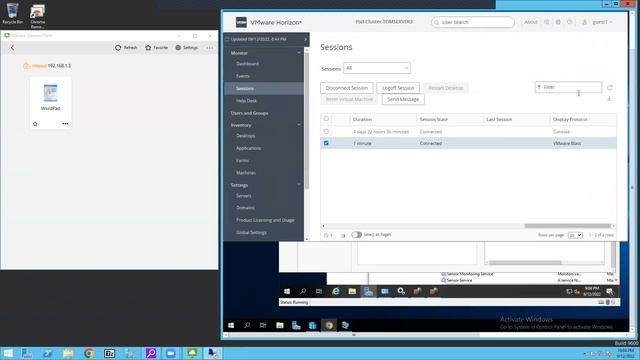Open Domains under Settings
The image size is (640, 360).
(x=245, y=208)
